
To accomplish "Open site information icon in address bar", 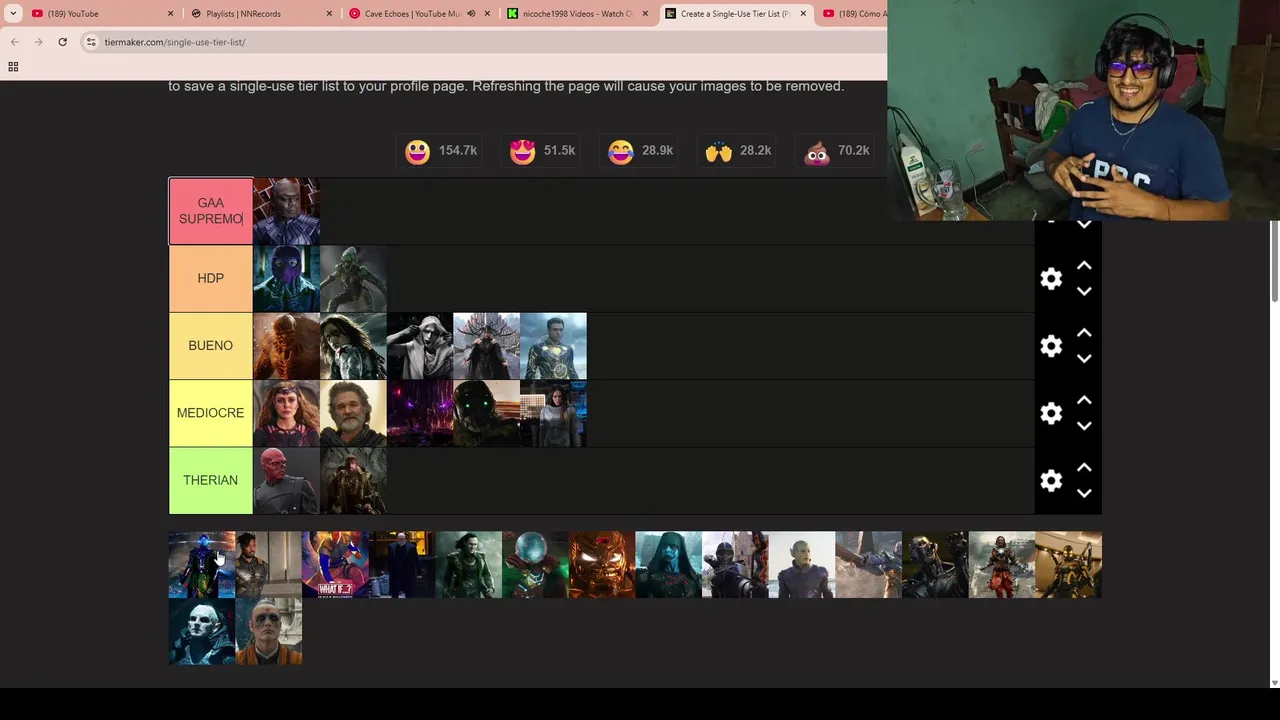I will tap(91, 42).
